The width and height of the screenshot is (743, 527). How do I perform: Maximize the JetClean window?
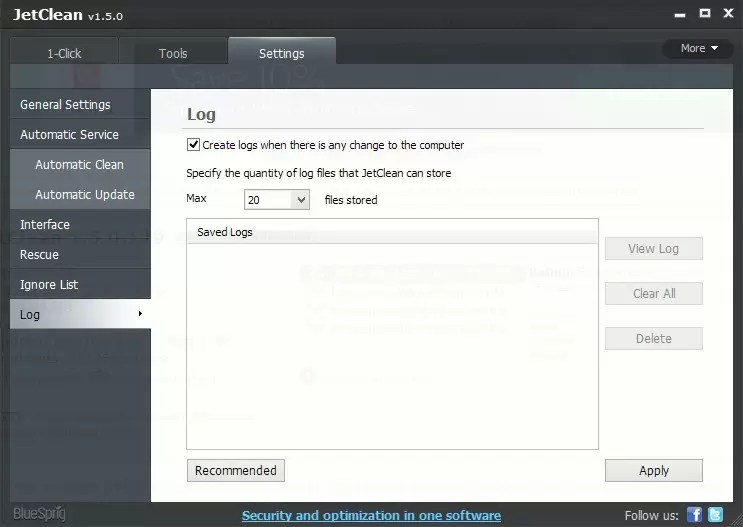(x=705, y=13)
